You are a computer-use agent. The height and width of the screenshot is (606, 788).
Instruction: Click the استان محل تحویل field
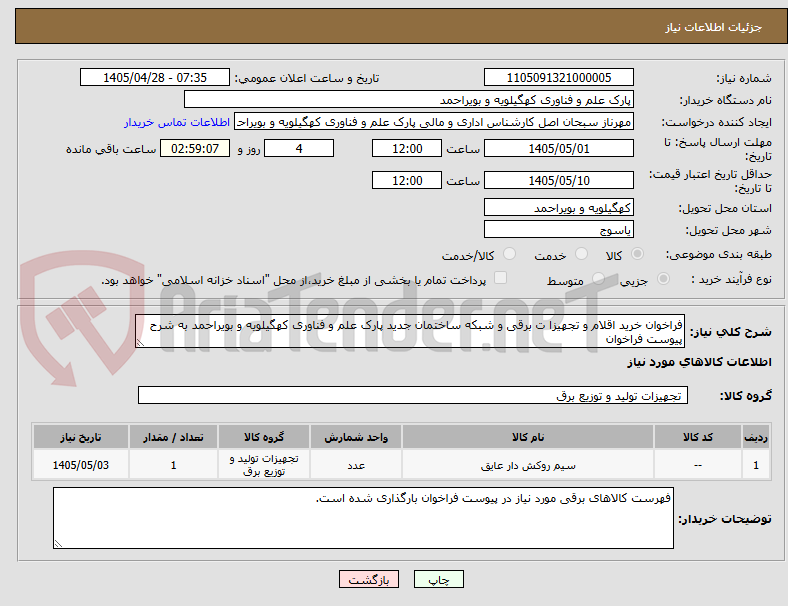[x=559, y=207]
